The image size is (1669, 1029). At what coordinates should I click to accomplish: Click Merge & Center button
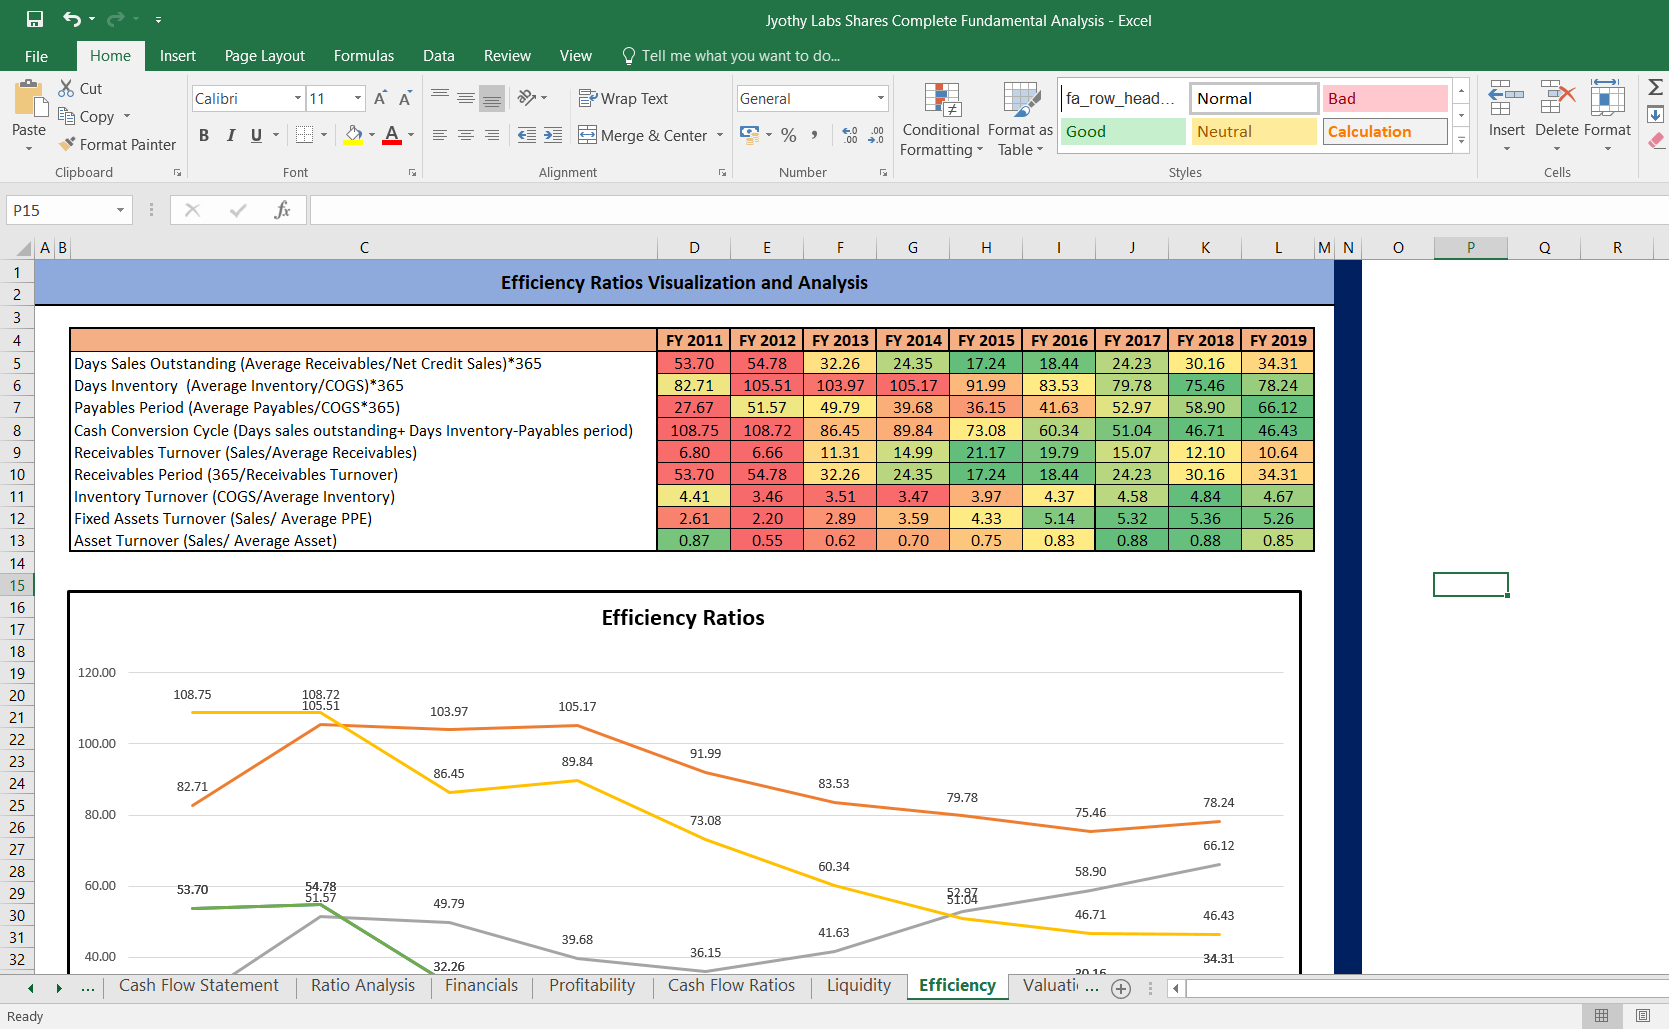coord(643,135)
